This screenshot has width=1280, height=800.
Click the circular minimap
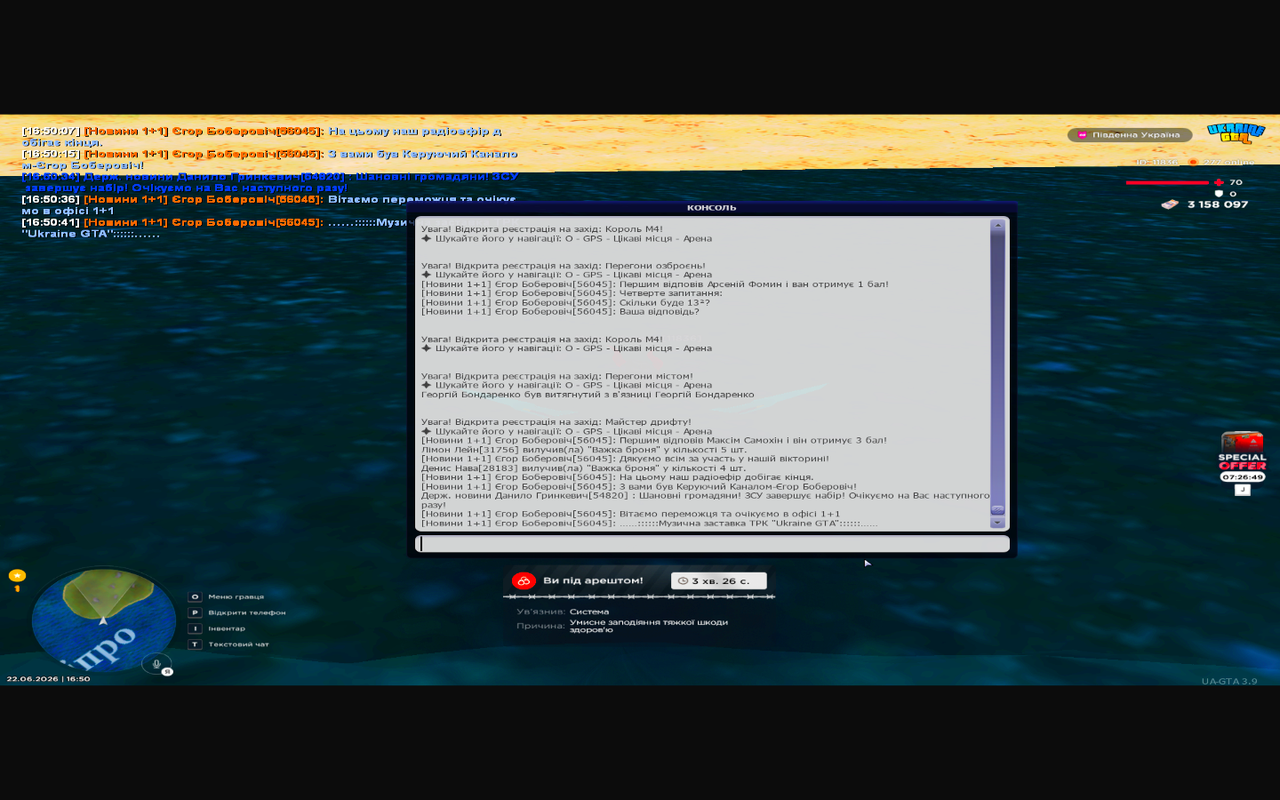pyautogui.click(x=103, y=620)
